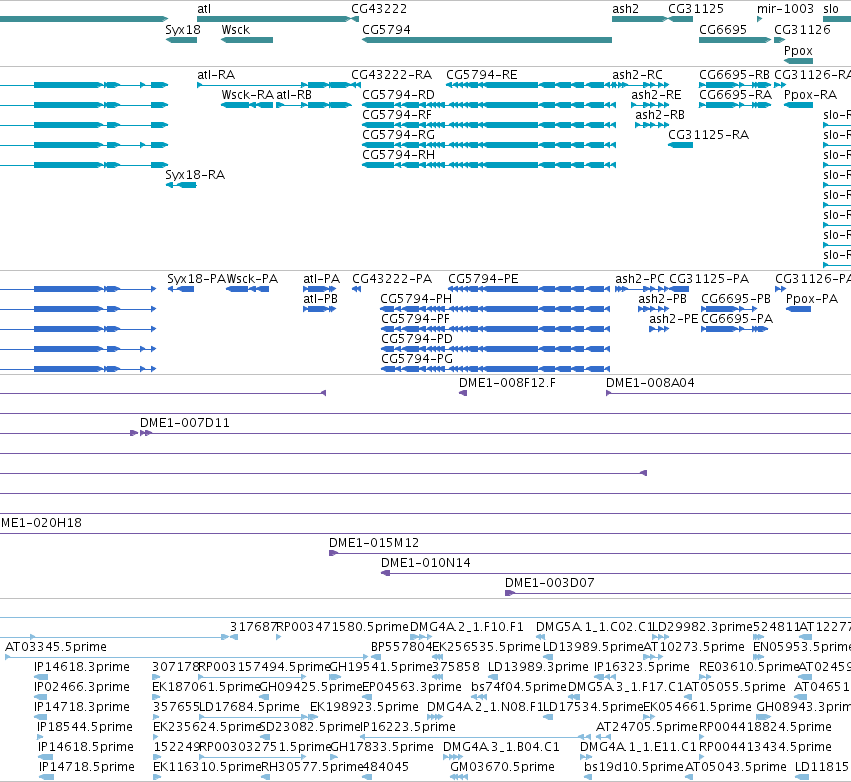Click the atl-RB transcript label
This screenshot has width=851, height=782.
[294, 95]
